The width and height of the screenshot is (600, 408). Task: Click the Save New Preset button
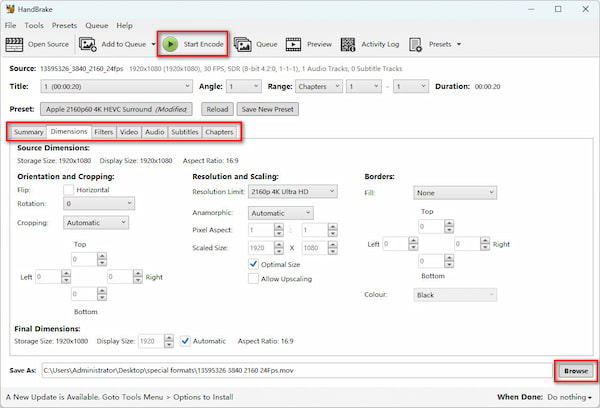tap(267, 109)
